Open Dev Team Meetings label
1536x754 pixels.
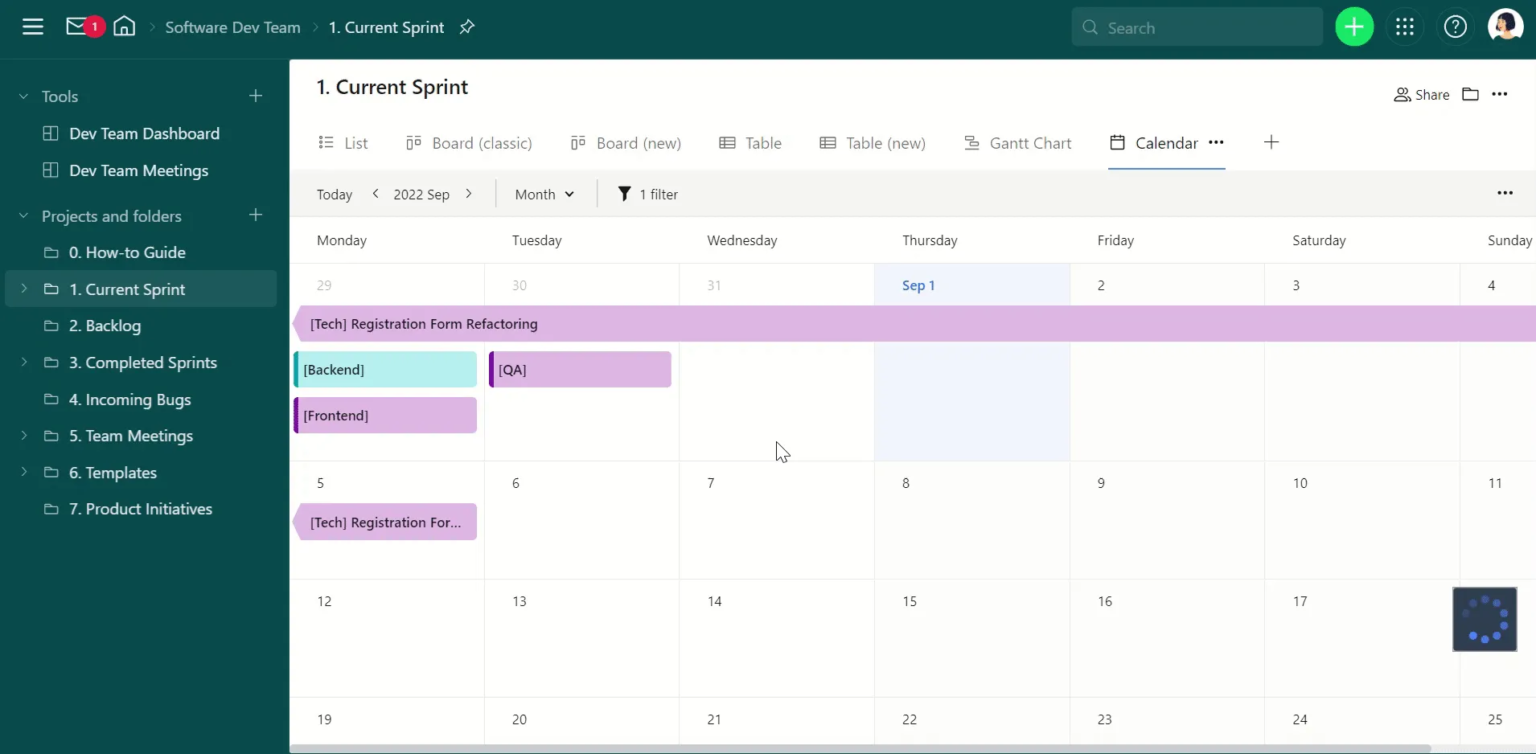[139, 170]
